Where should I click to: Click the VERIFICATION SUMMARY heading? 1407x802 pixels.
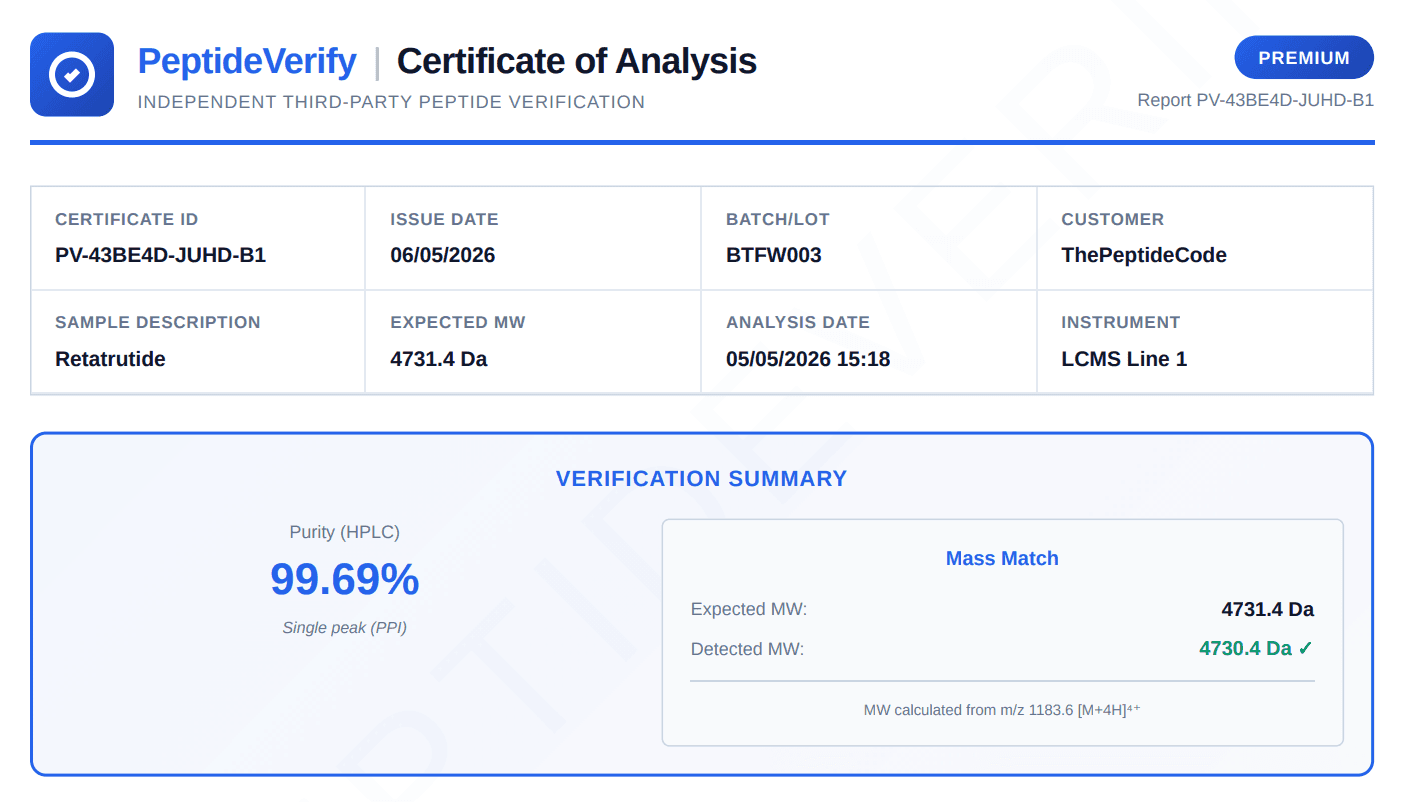702,479
